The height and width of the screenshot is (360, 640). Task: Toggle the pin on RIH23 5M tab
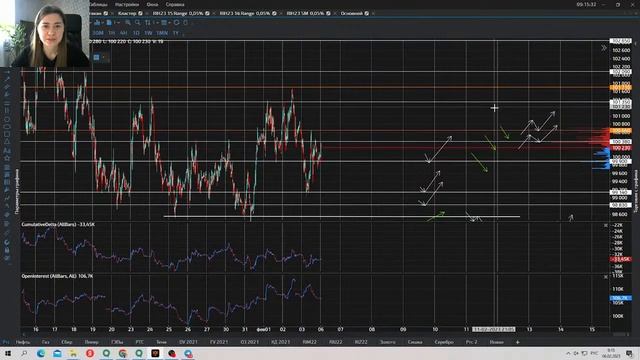pos(328,13)
